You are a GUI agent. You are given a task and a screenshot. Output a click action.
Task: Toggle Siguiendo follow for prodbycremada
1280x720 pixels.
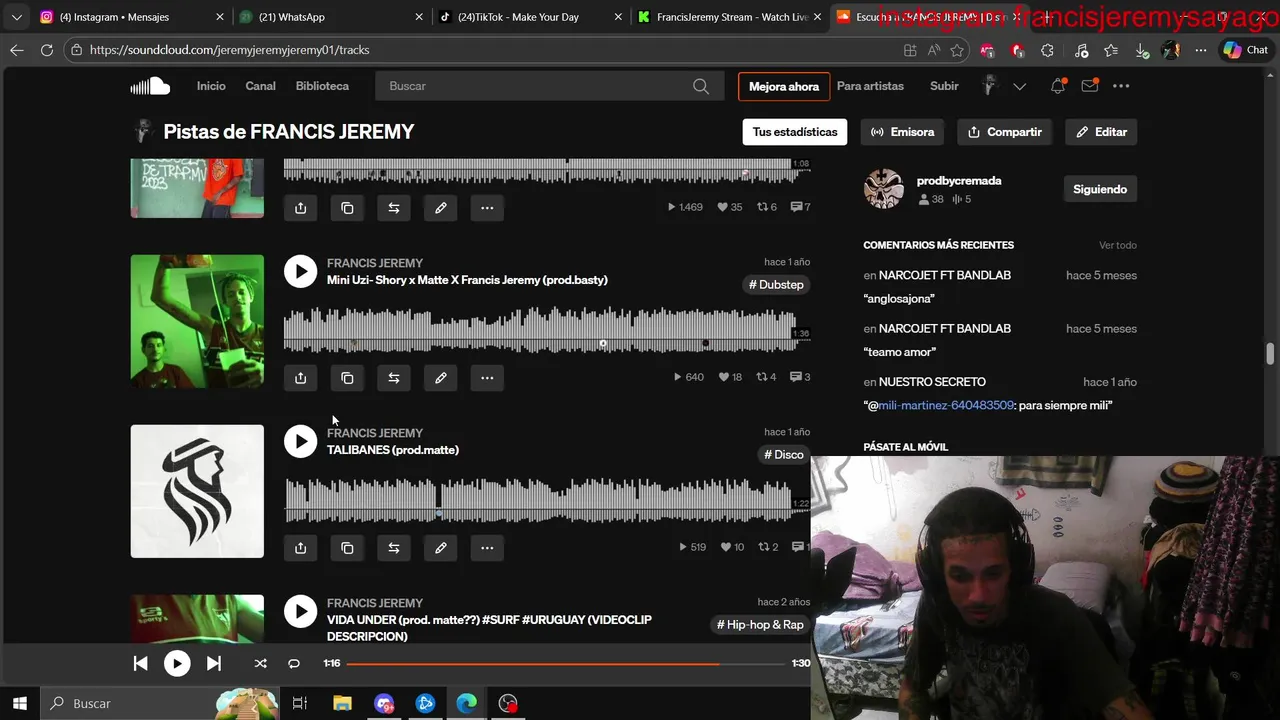(1100, 189)
